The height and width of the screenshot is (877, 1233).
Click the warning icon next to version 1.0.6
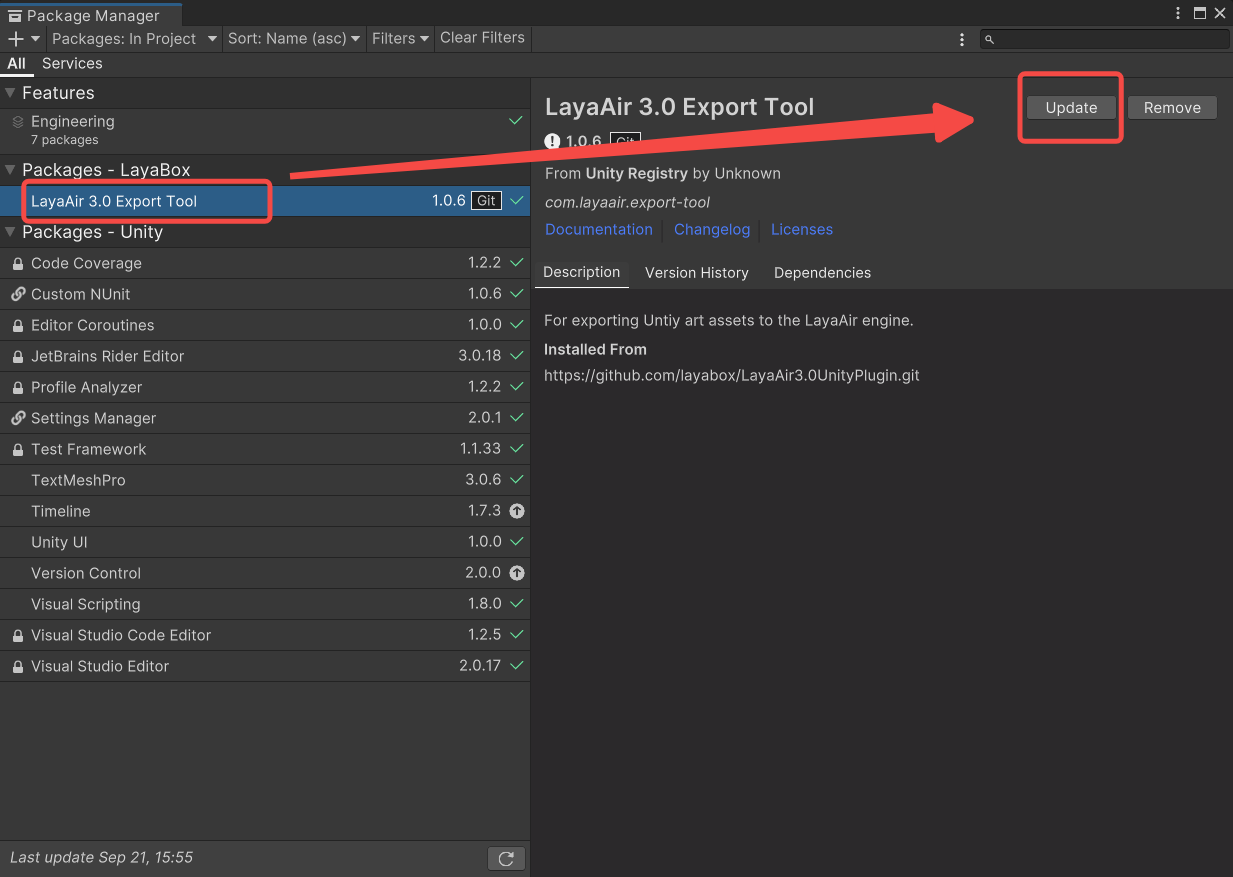click(552, 141)
